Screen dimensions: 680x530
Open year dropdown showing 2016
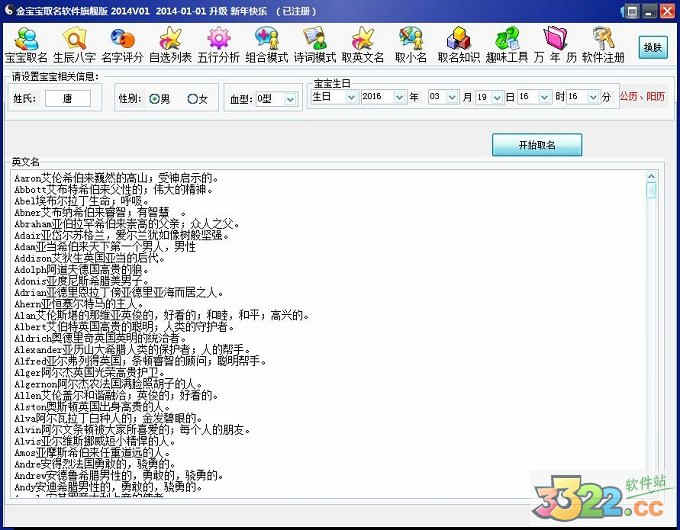399,97
